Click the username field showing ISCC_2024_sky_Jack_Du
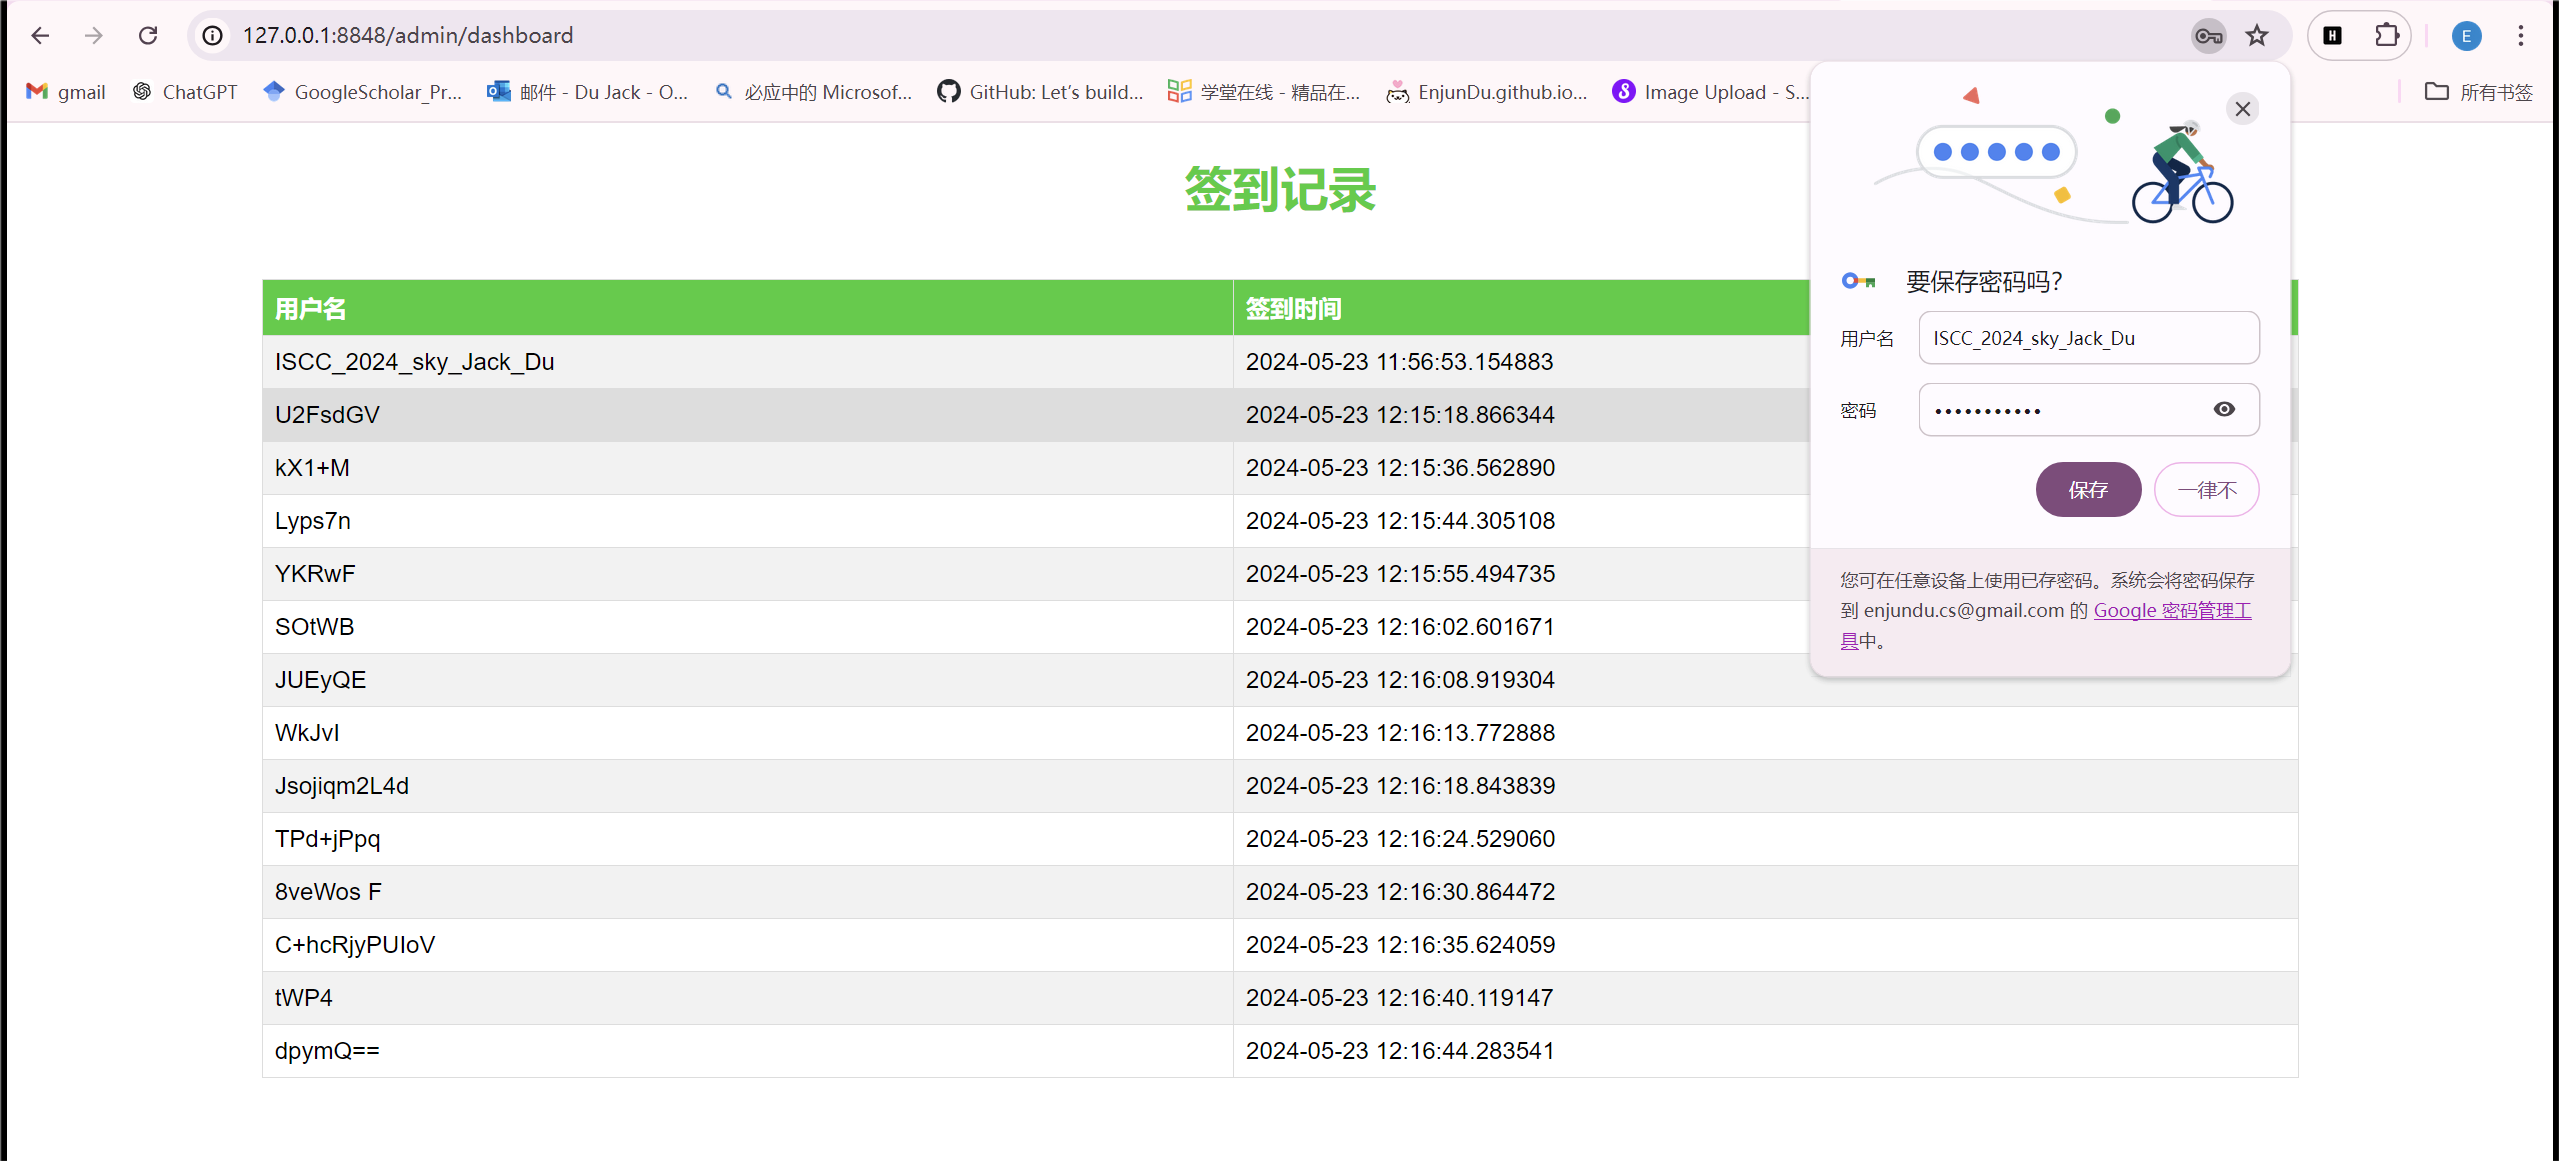Screen dimensions: 2559x1161 [2088, 337]
